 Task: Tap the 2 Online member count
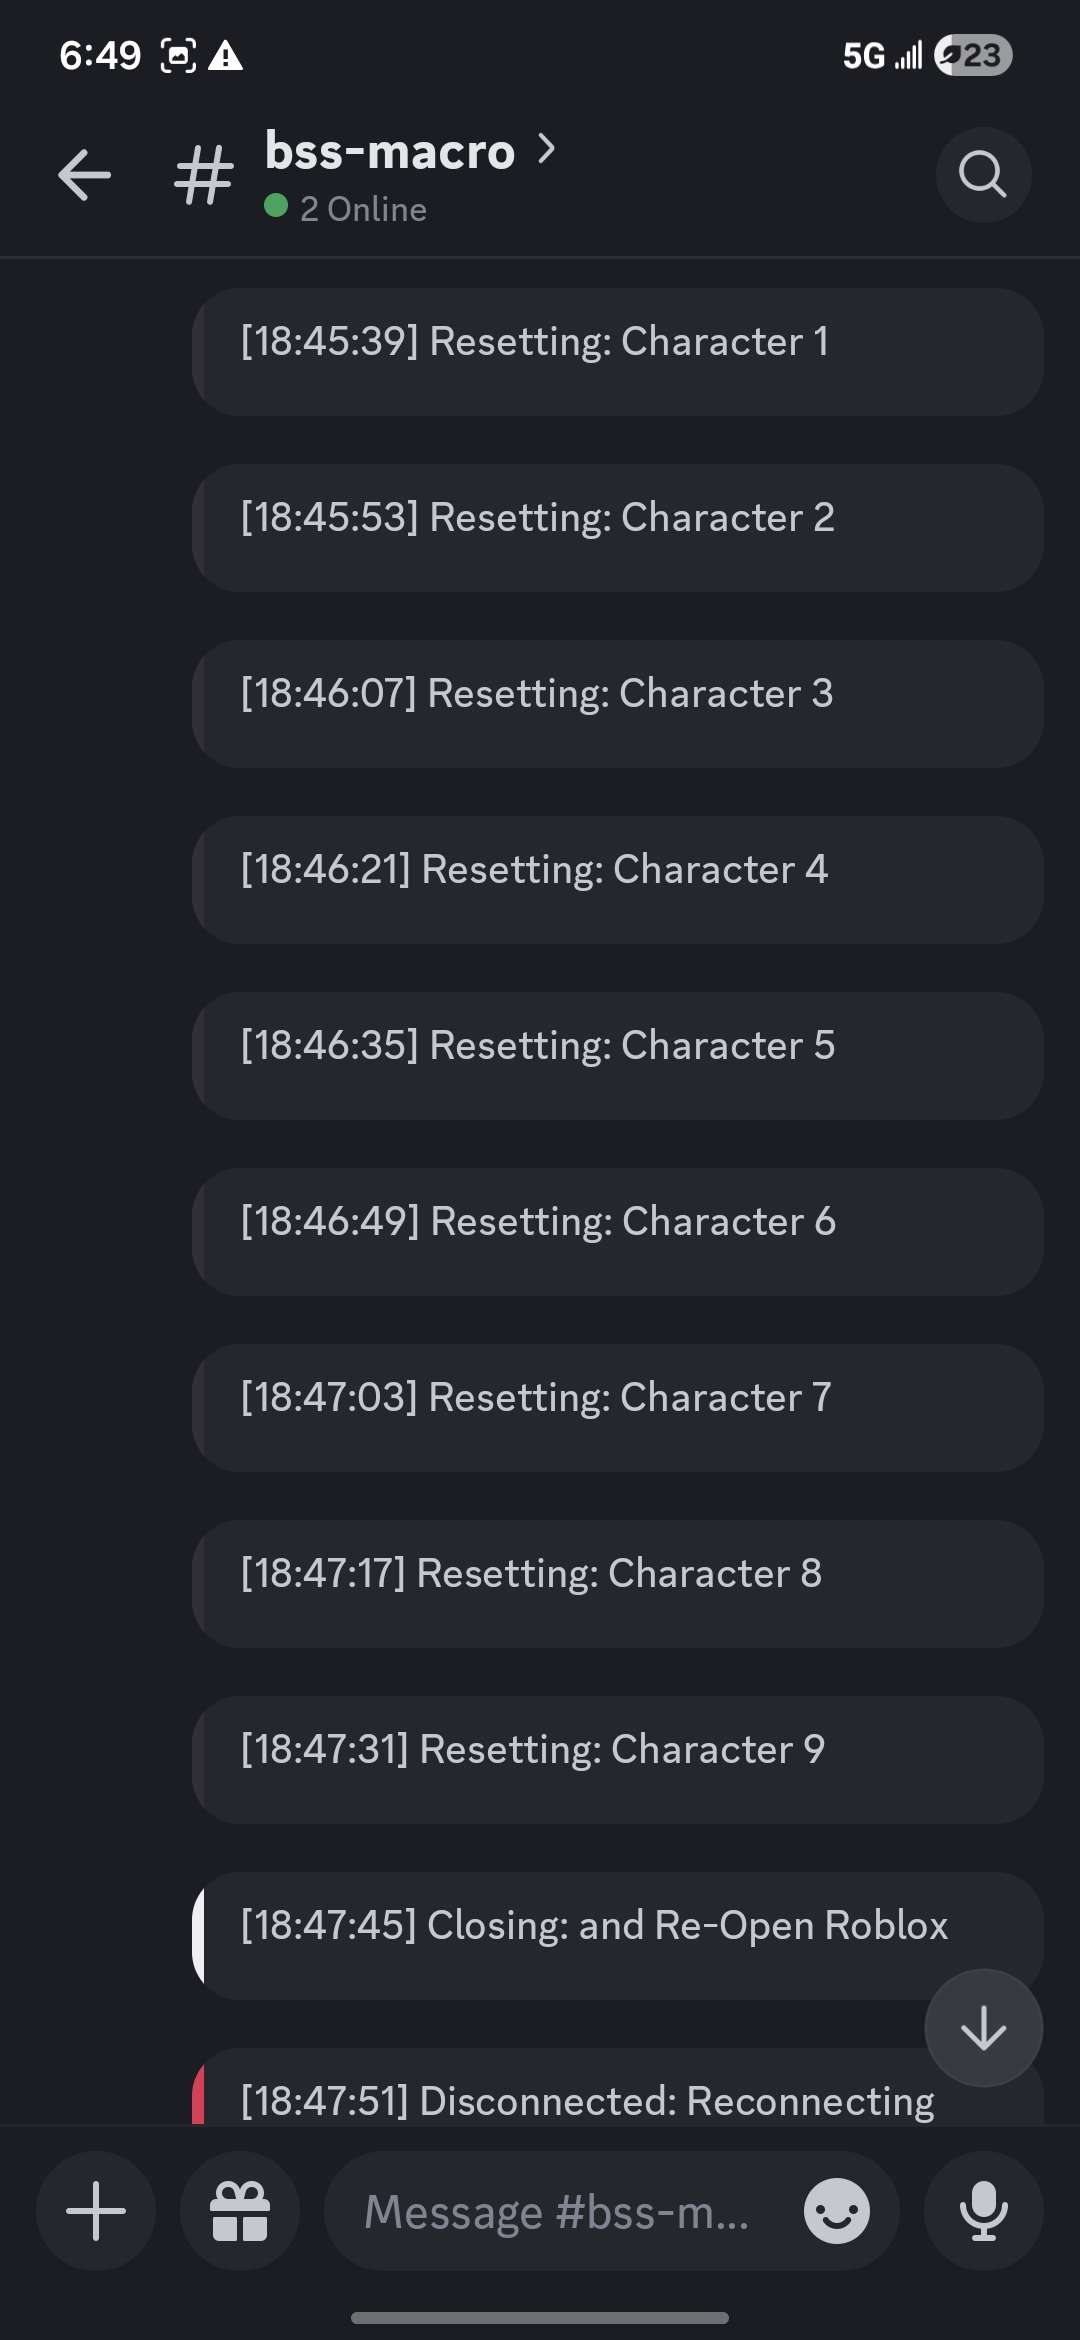pos(364,208)
